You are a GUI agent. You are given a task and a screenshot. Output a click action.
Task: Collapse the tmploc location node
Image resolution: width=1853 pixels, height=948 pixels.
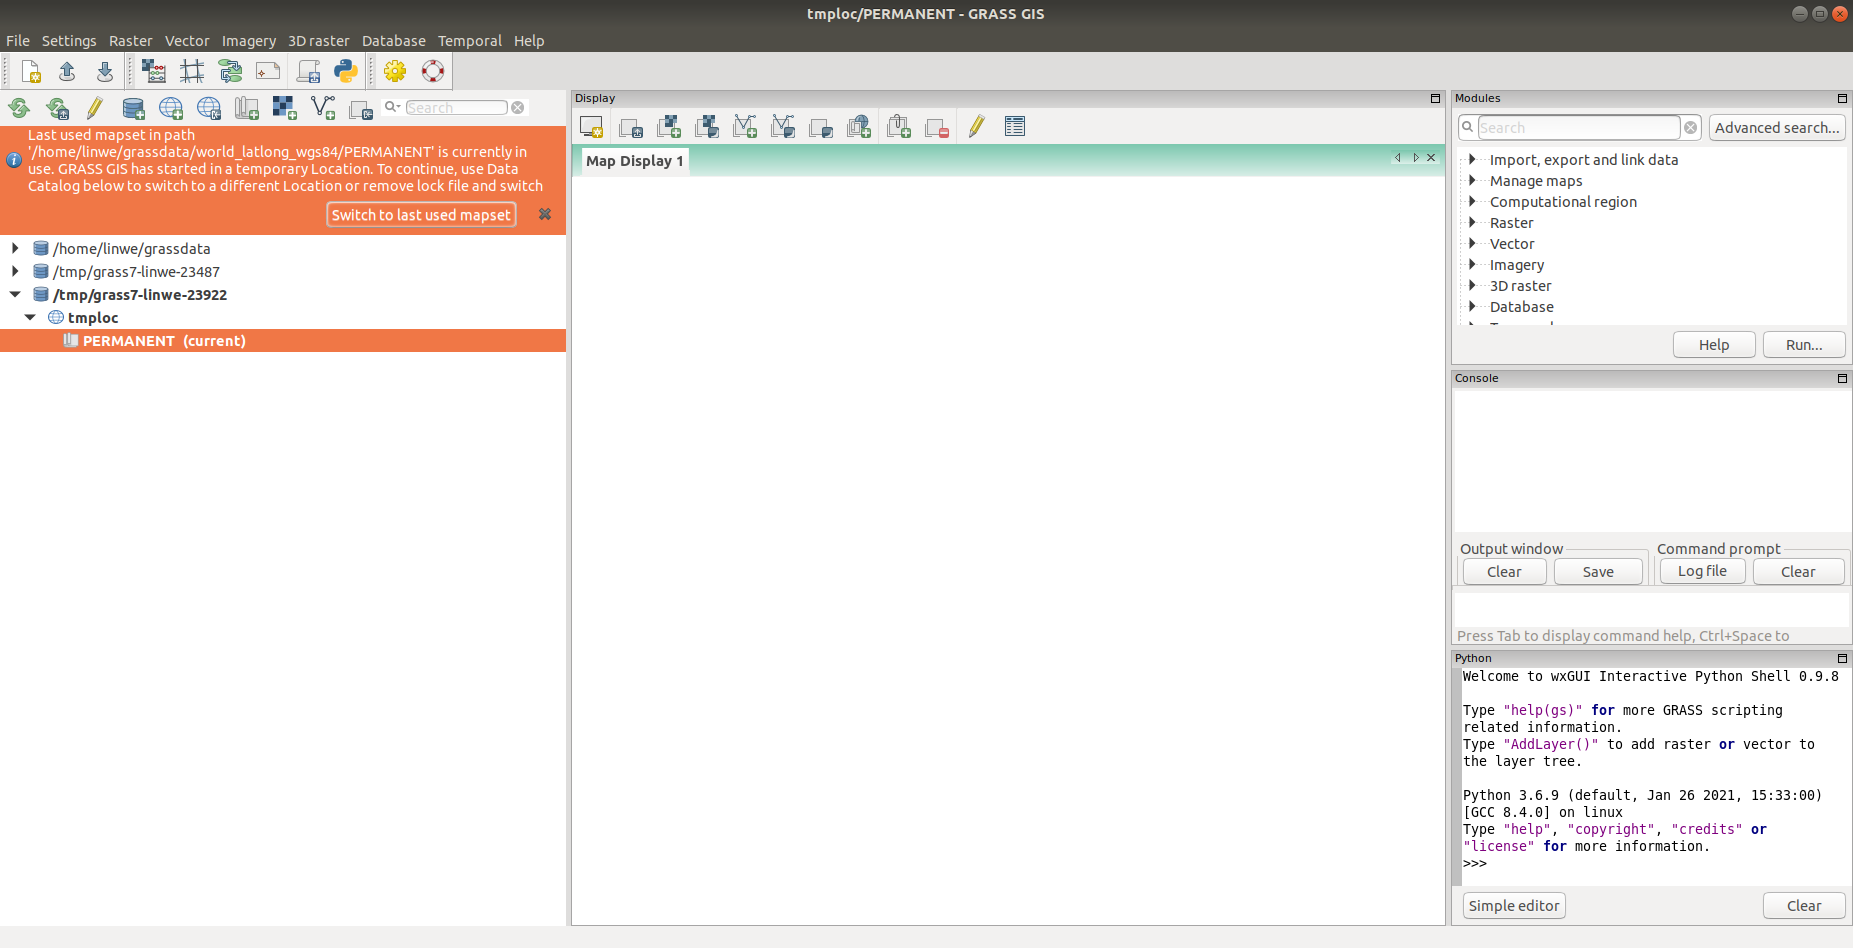(x=30, y=317)
